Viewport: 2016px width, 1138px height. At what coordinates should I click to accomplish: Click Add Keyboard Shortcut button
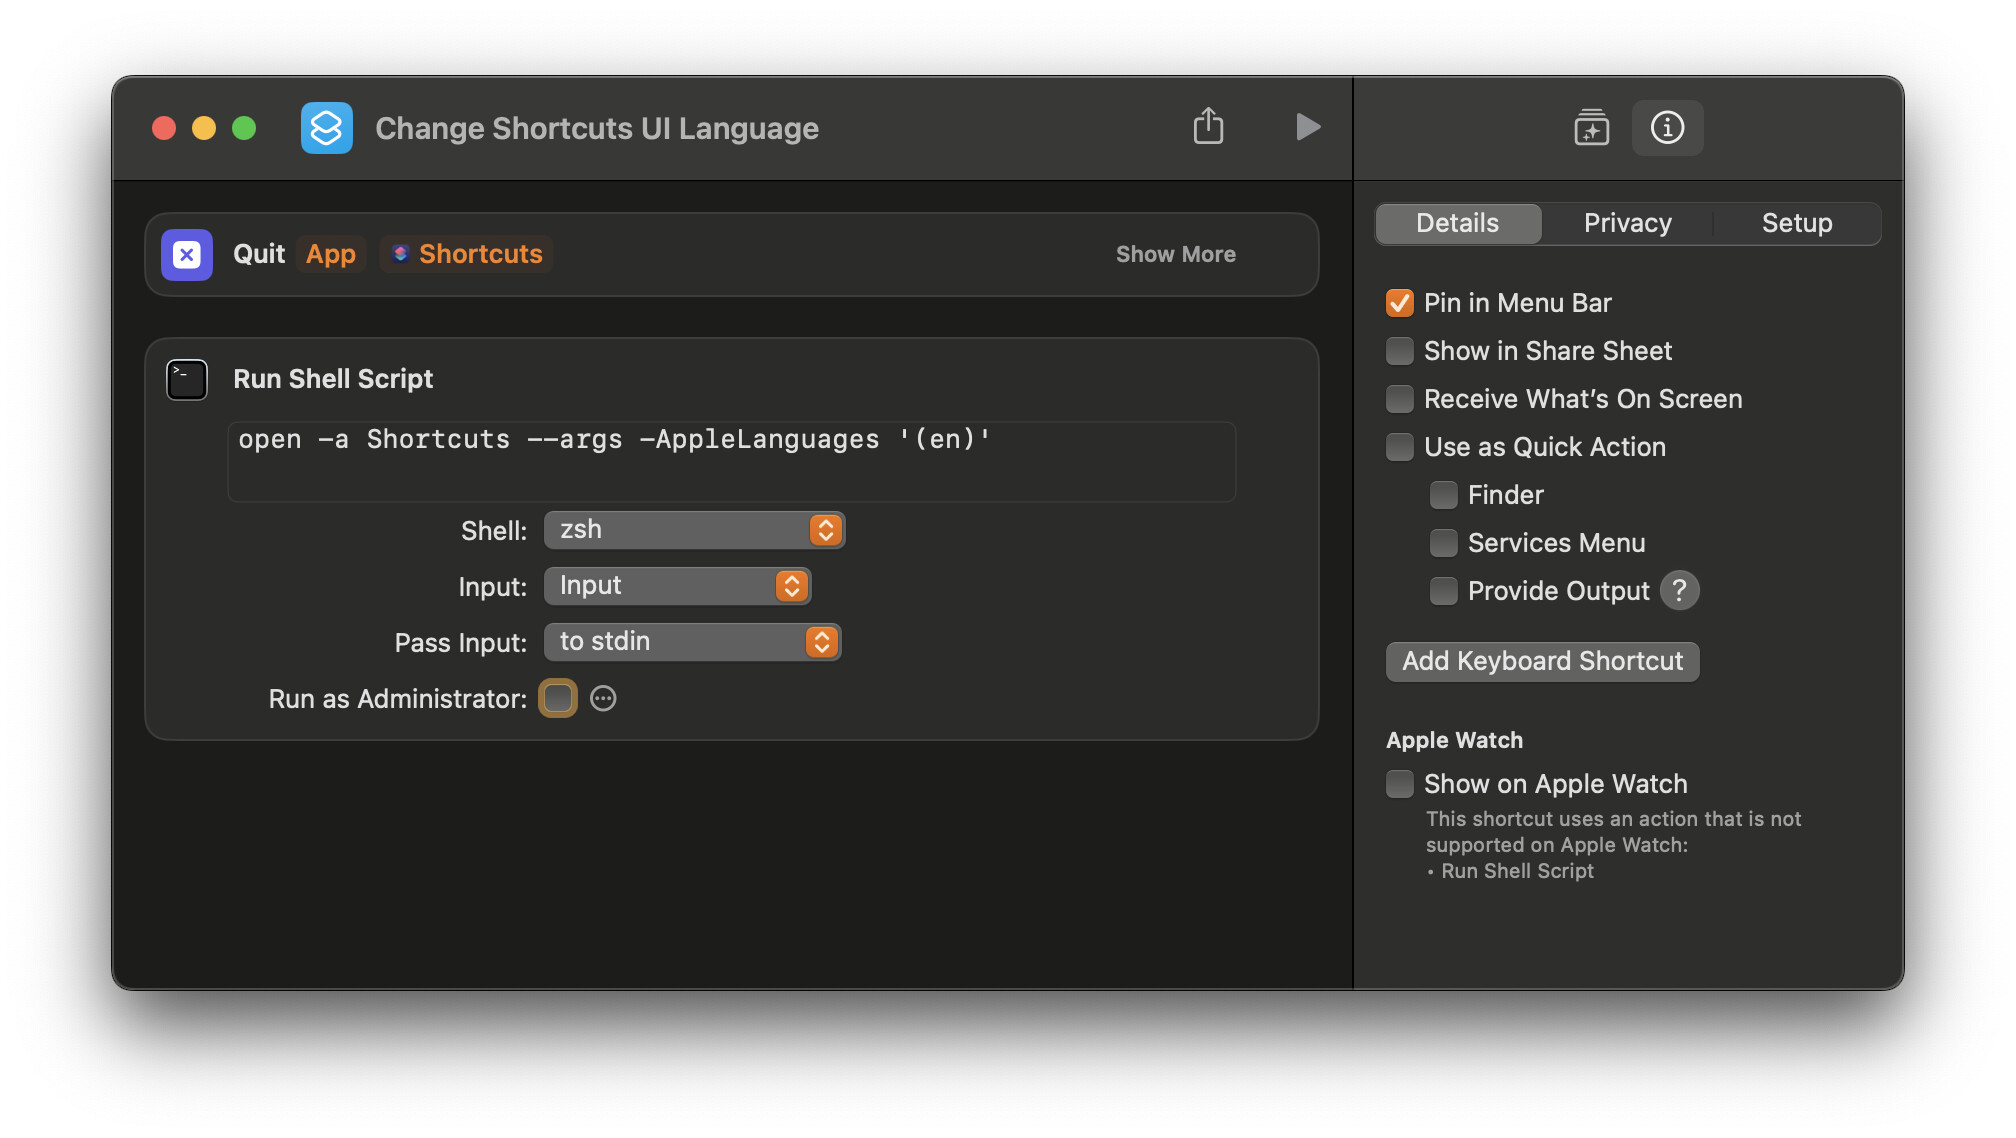click(1542, 662)
